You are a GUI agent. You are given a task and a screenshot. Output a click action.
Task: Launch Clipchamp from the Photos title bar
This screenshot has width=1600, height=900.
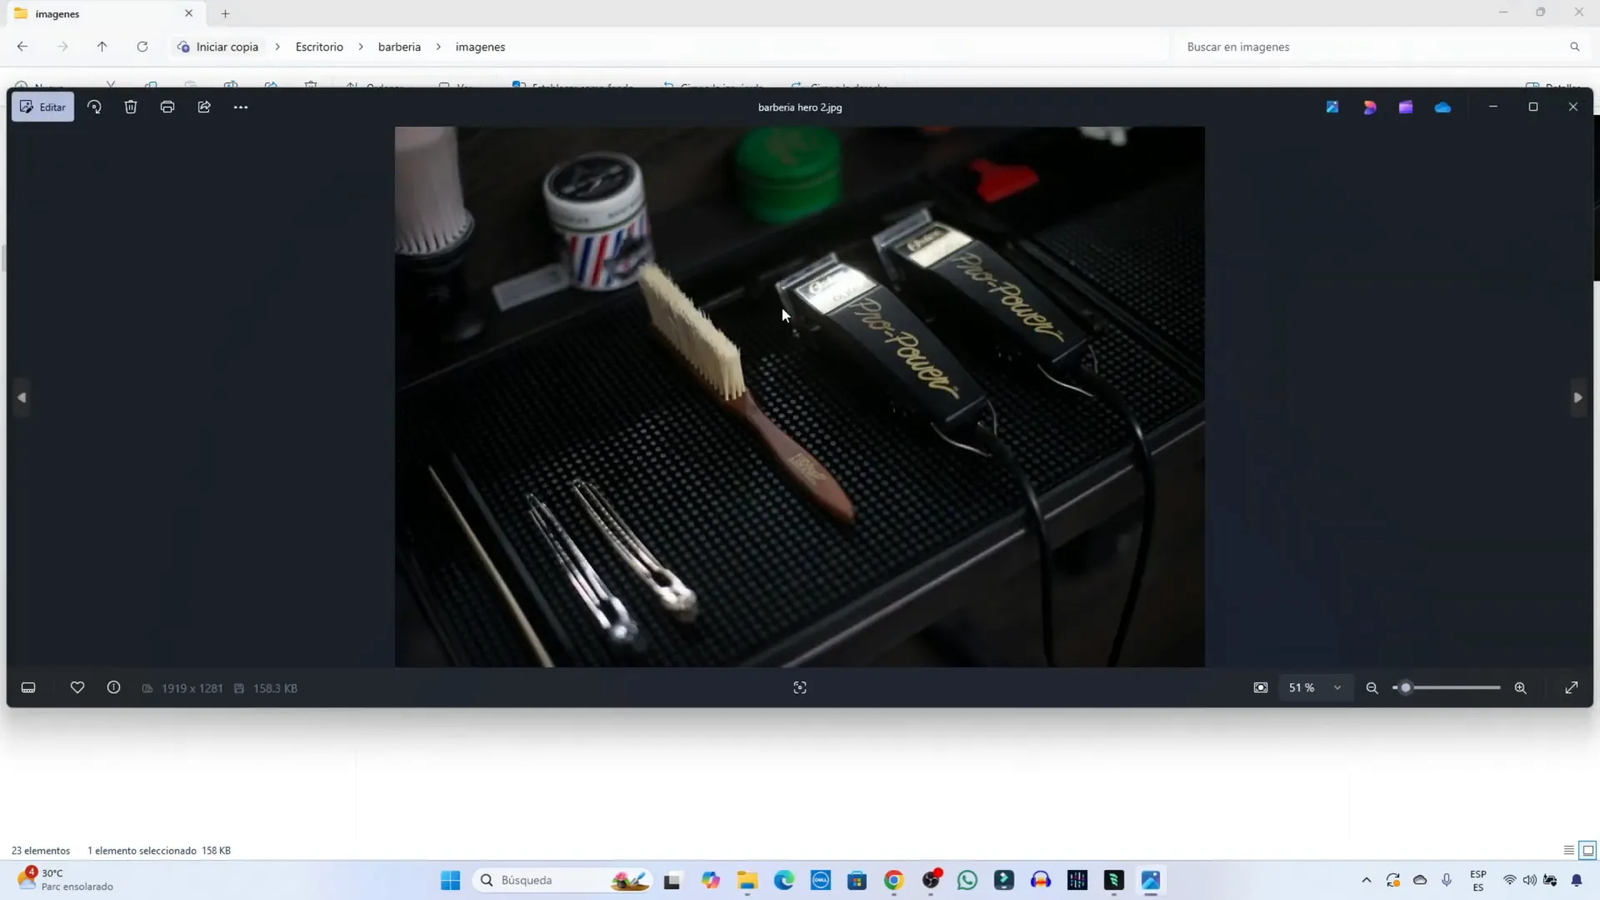point(1405,107)
